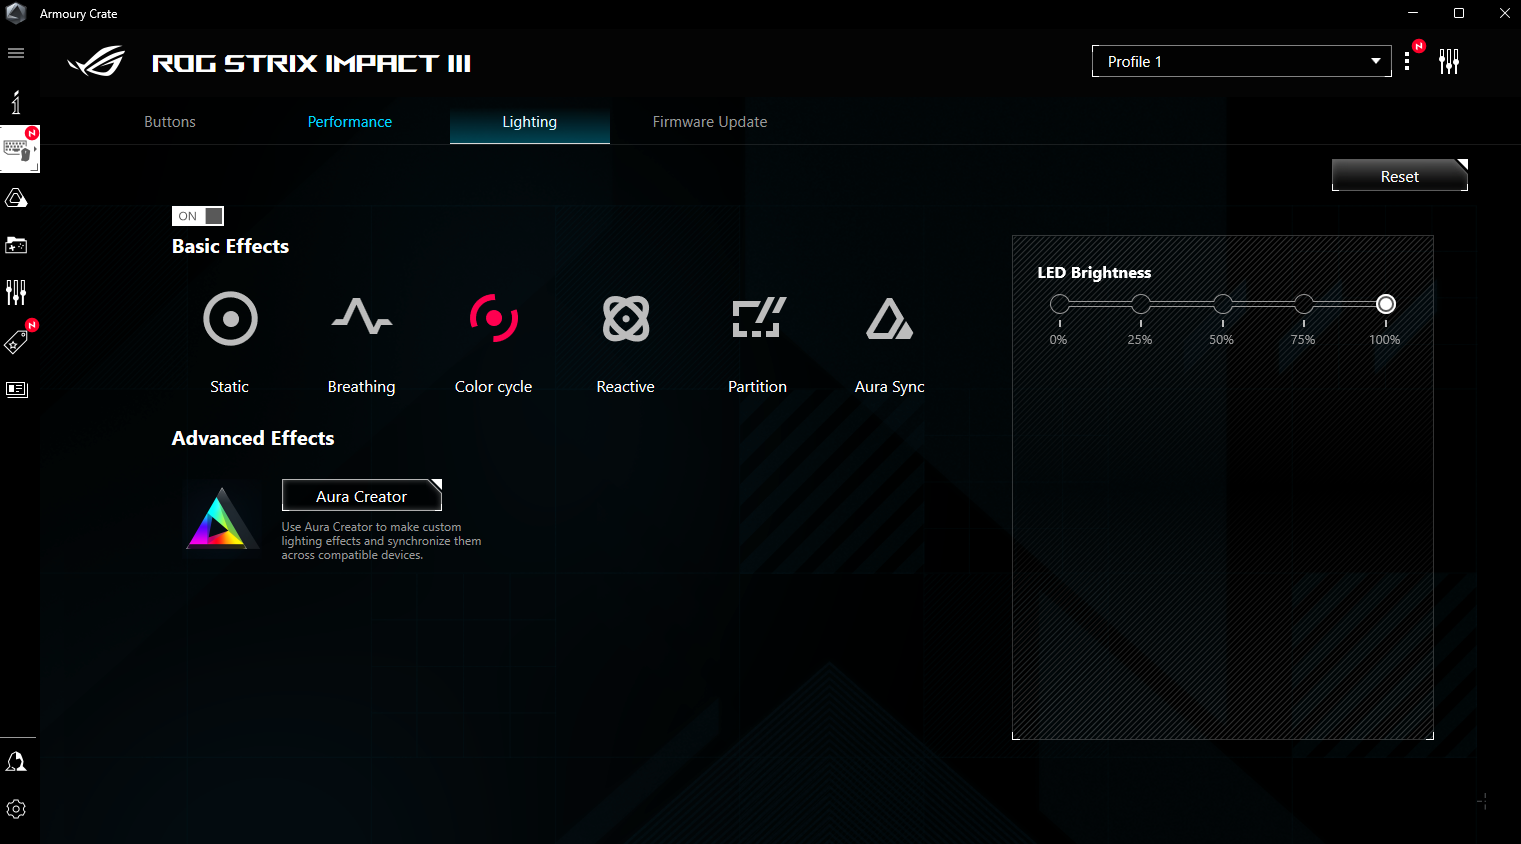Switch to the Lighting tab
Viewport: 1521px width, 844px height.
(530, 122)
